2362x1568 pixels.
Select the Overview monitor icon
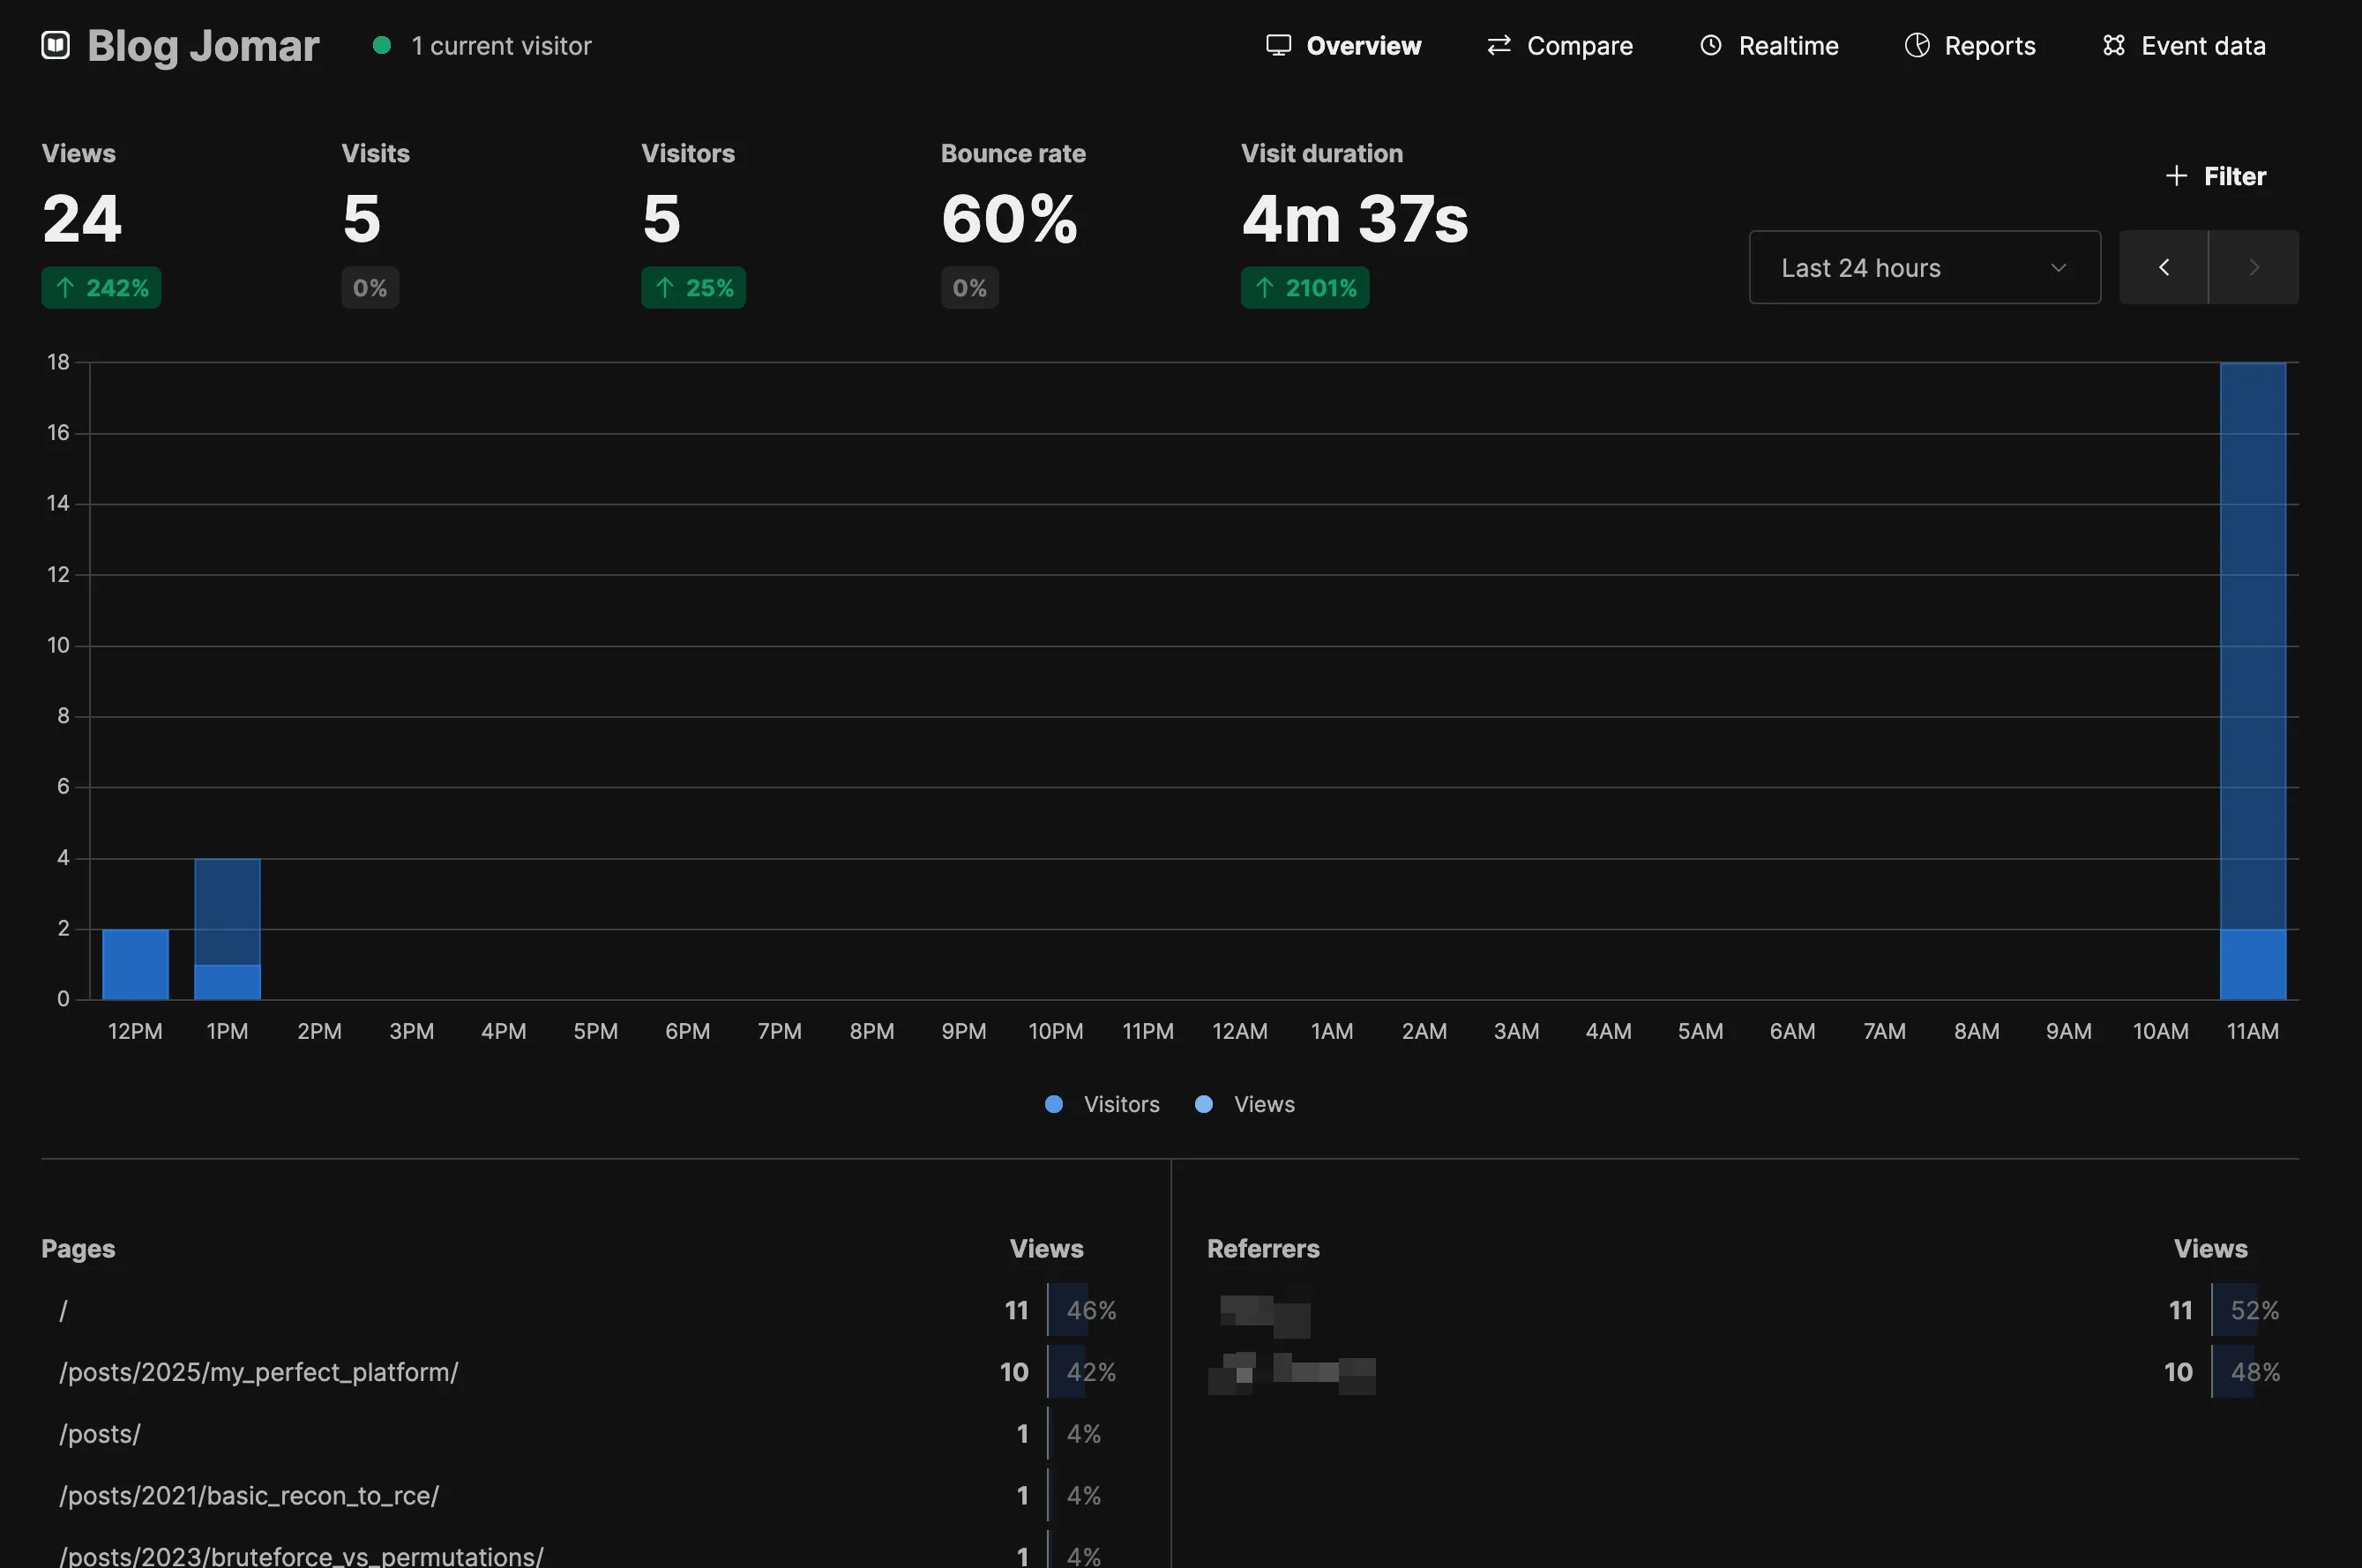1277,45
